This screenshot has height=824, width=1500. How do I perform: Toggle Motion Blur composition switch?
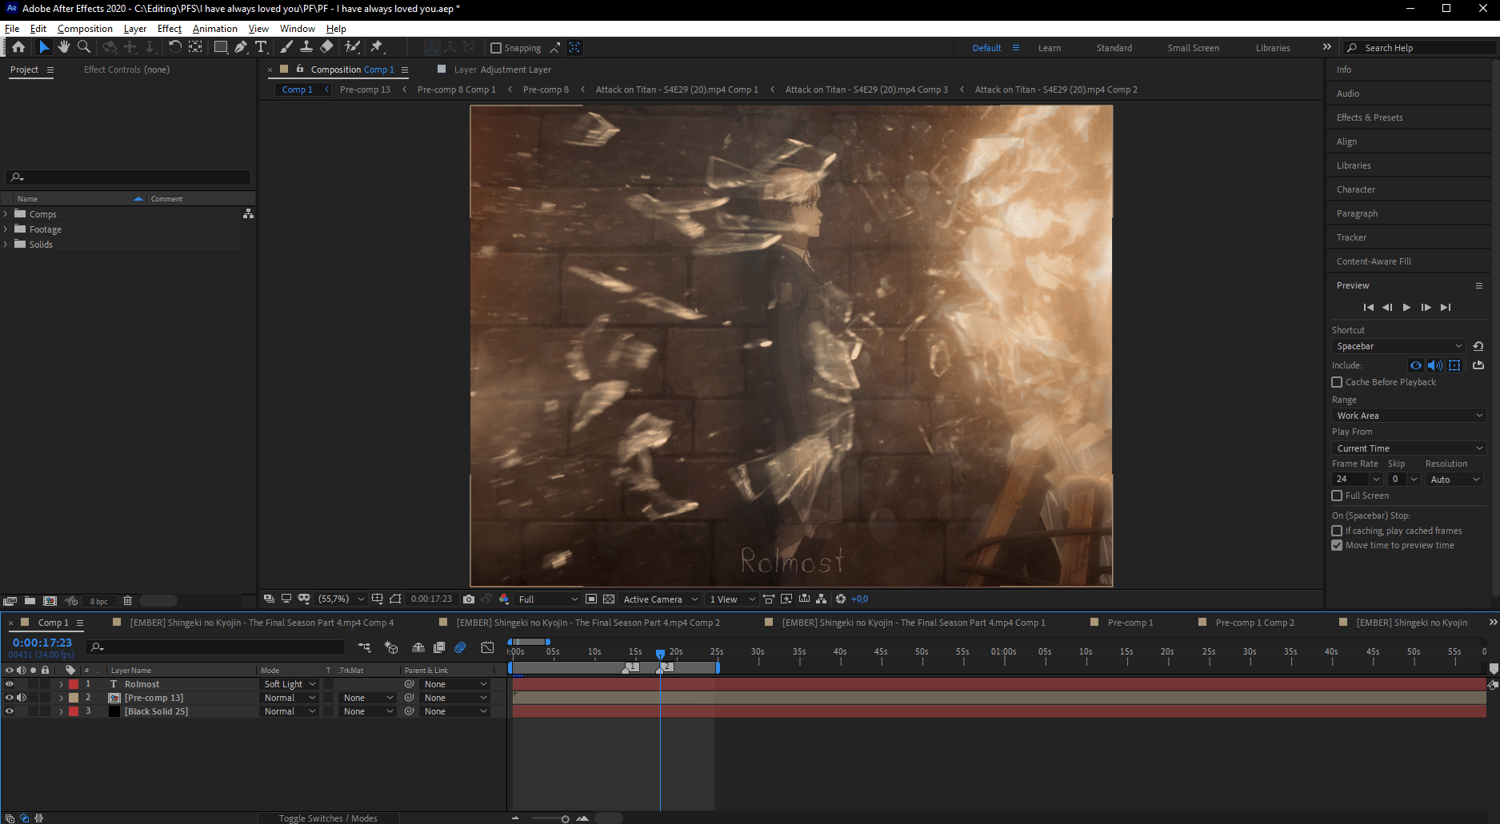(x=460, y=648)
